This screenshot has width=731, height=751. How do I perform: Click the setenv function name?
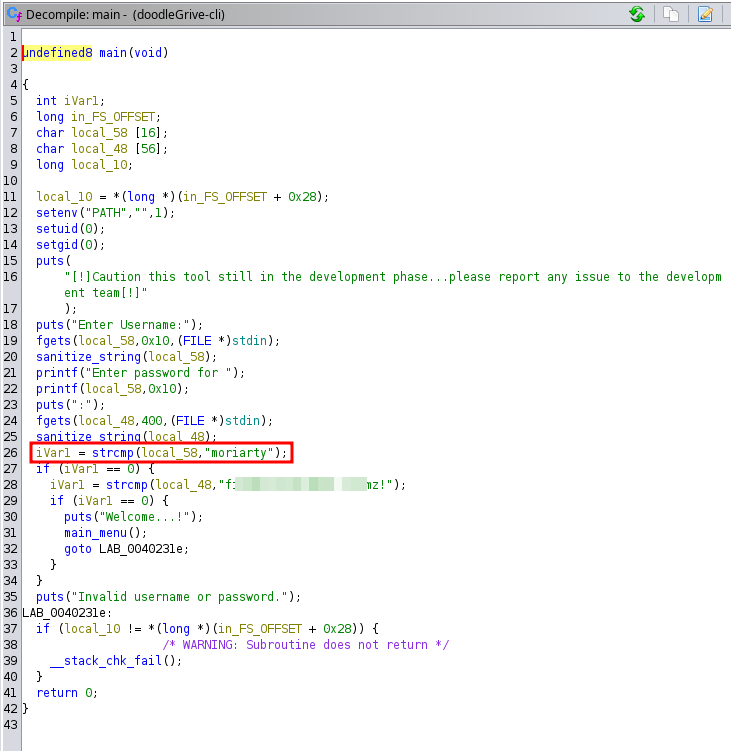pyautogui.click(x=57, y=213)
